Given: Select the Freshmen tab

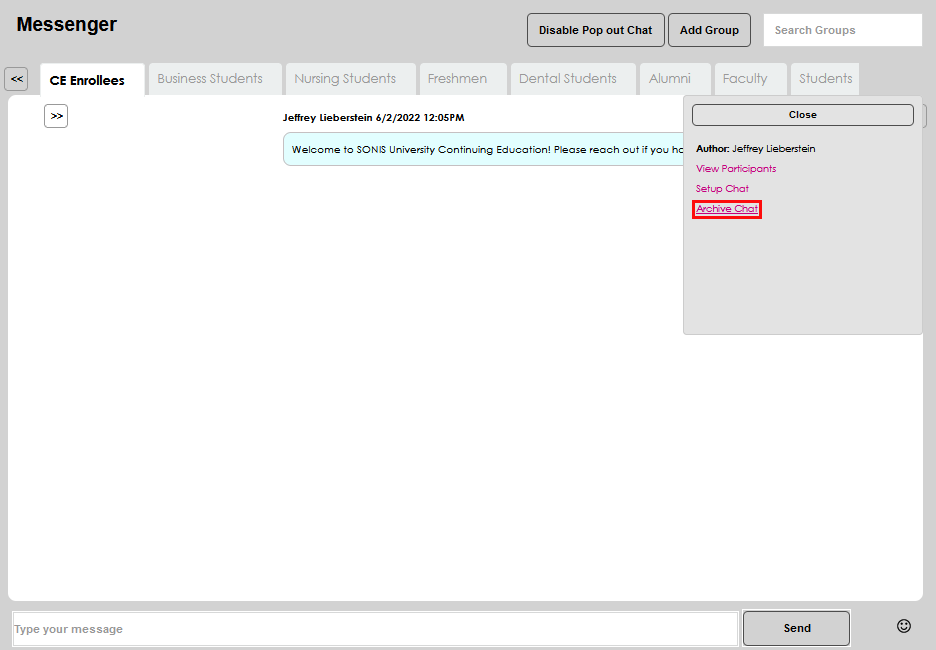Looking at the screenshot, I should coord(463,79).
